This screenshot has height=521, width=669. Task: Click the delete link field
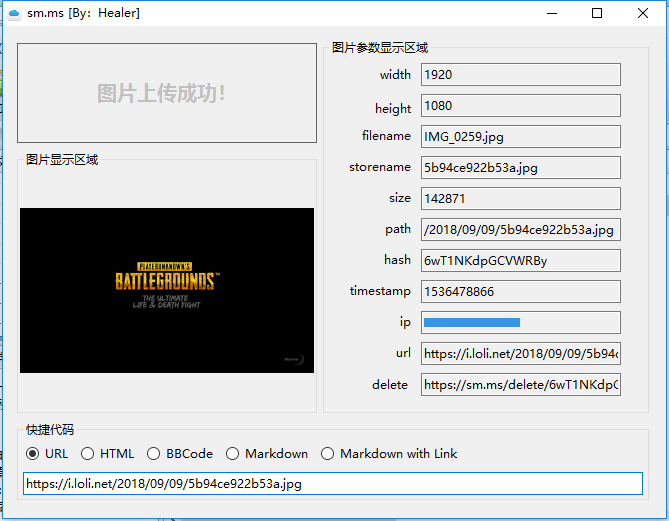coord(521,384)
